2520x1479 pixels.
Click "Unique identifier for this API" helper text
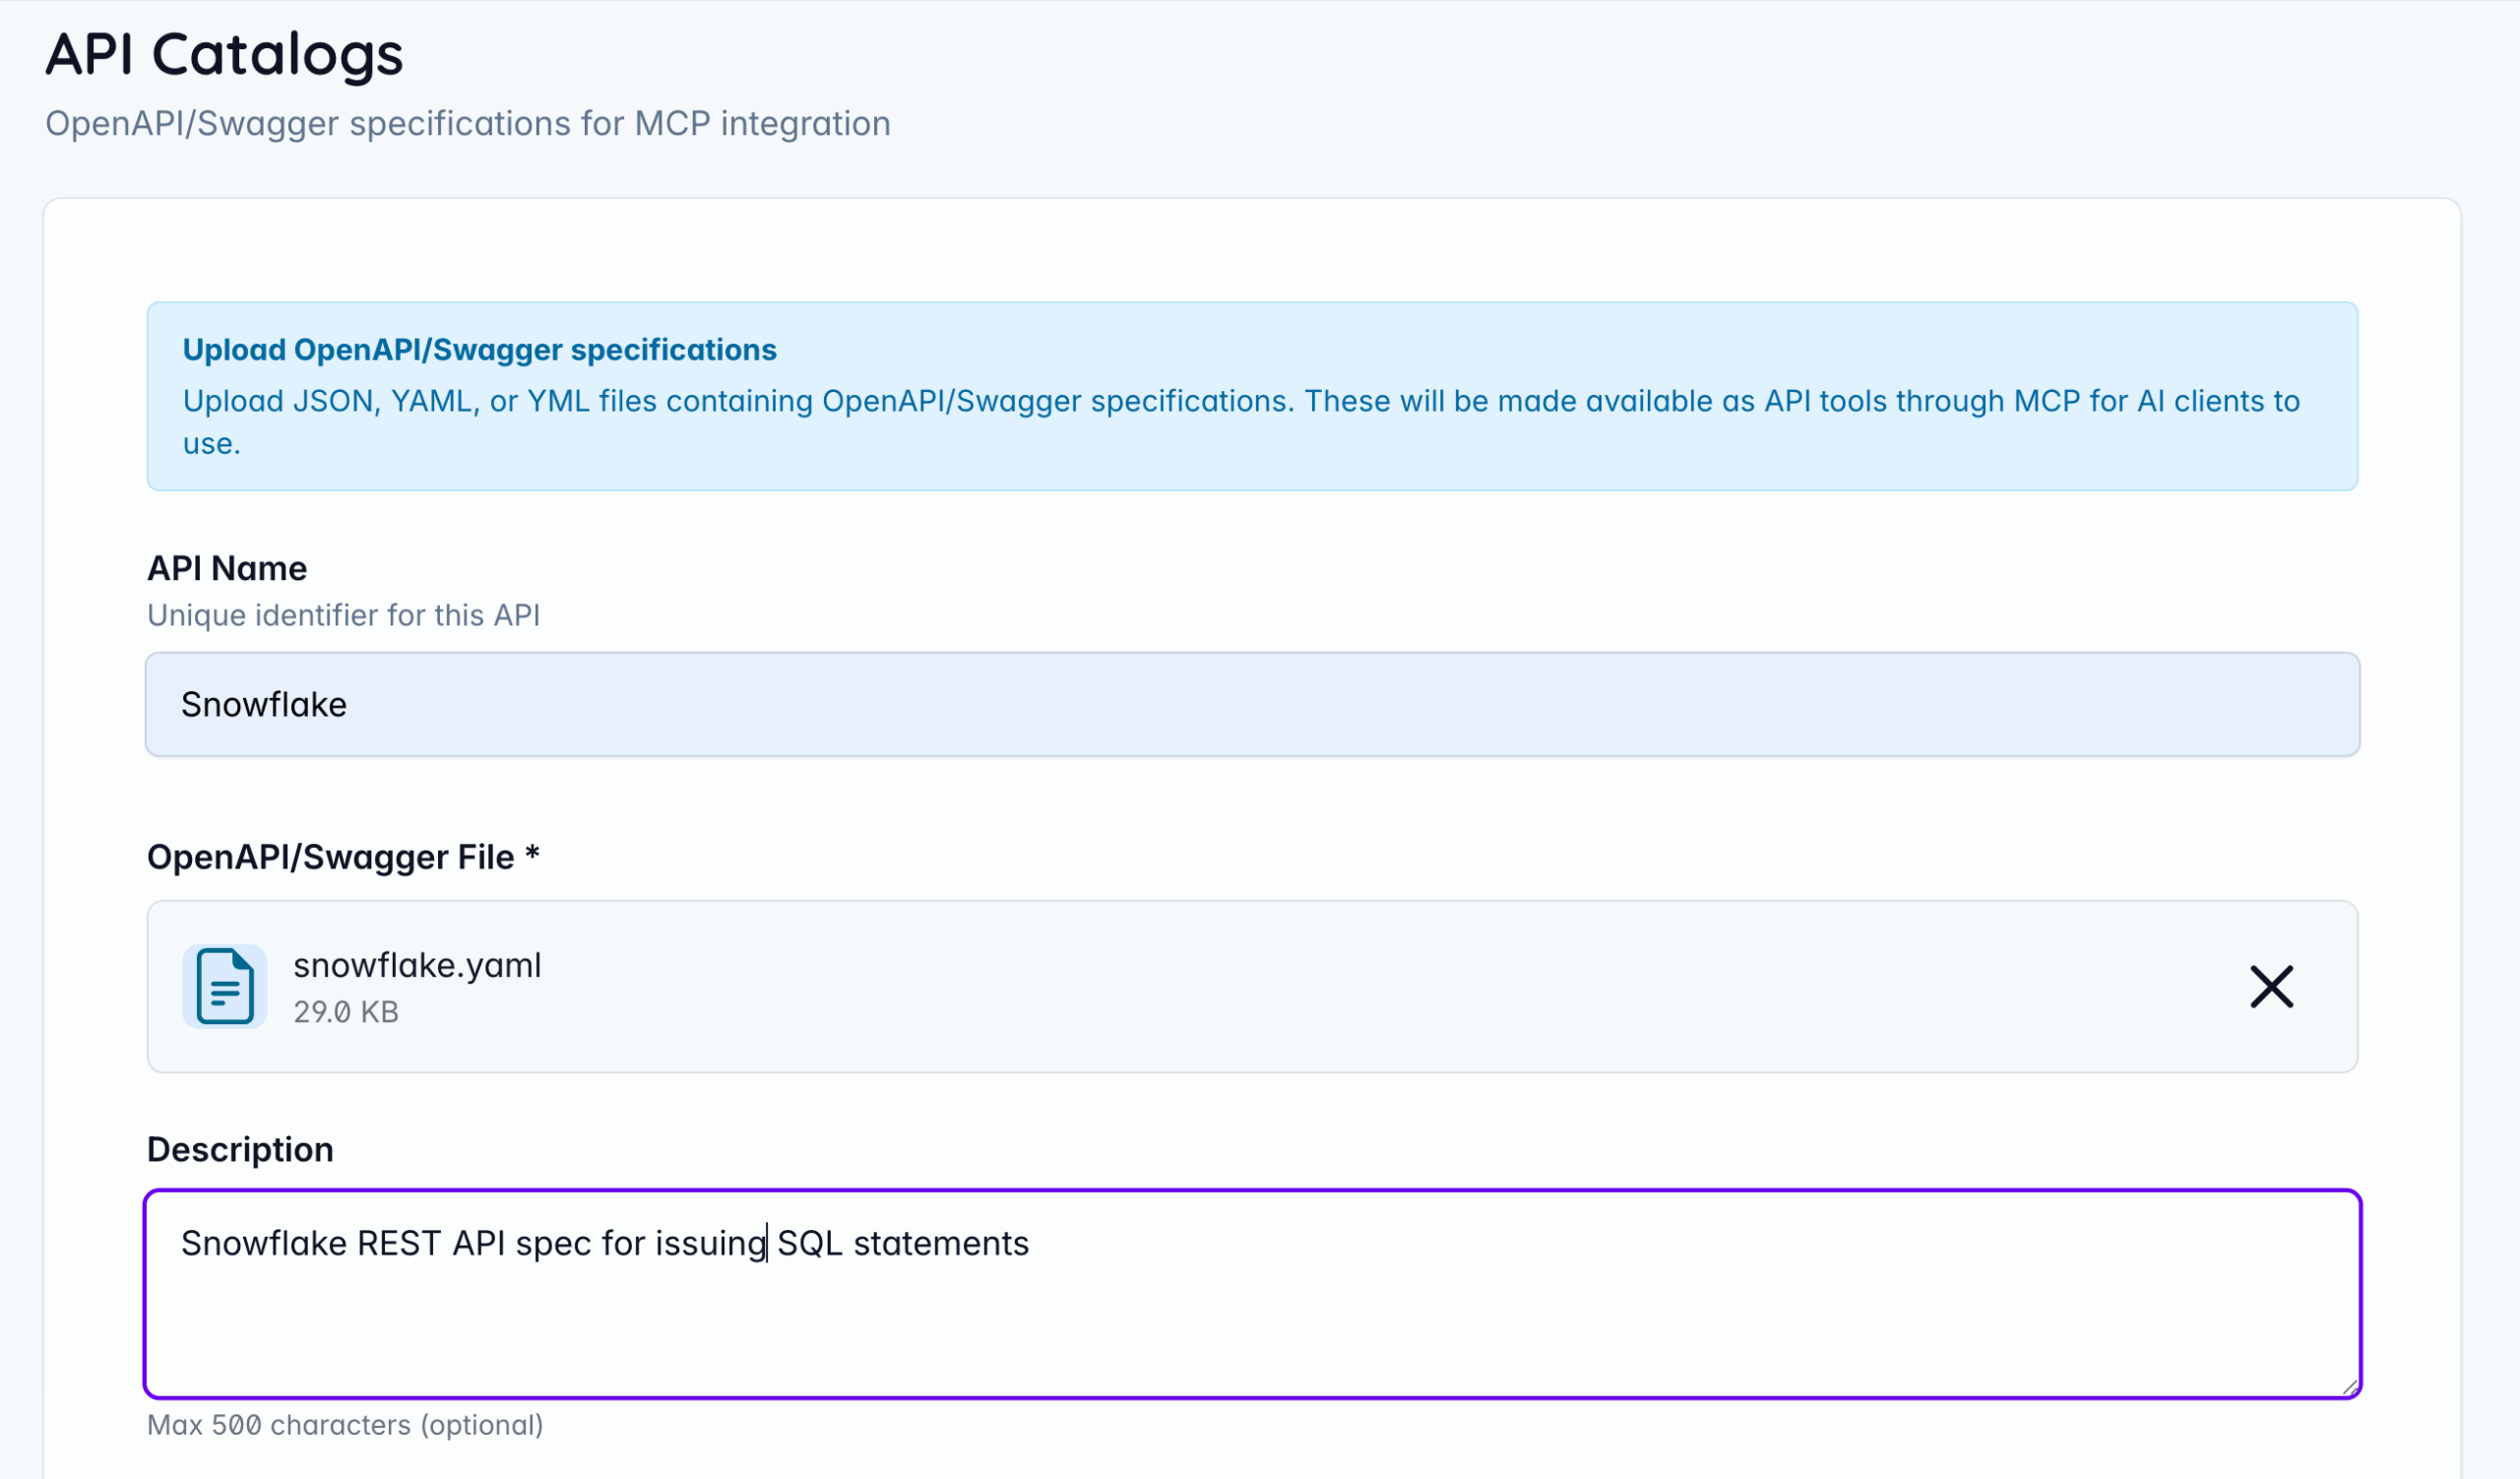point(343,616)
